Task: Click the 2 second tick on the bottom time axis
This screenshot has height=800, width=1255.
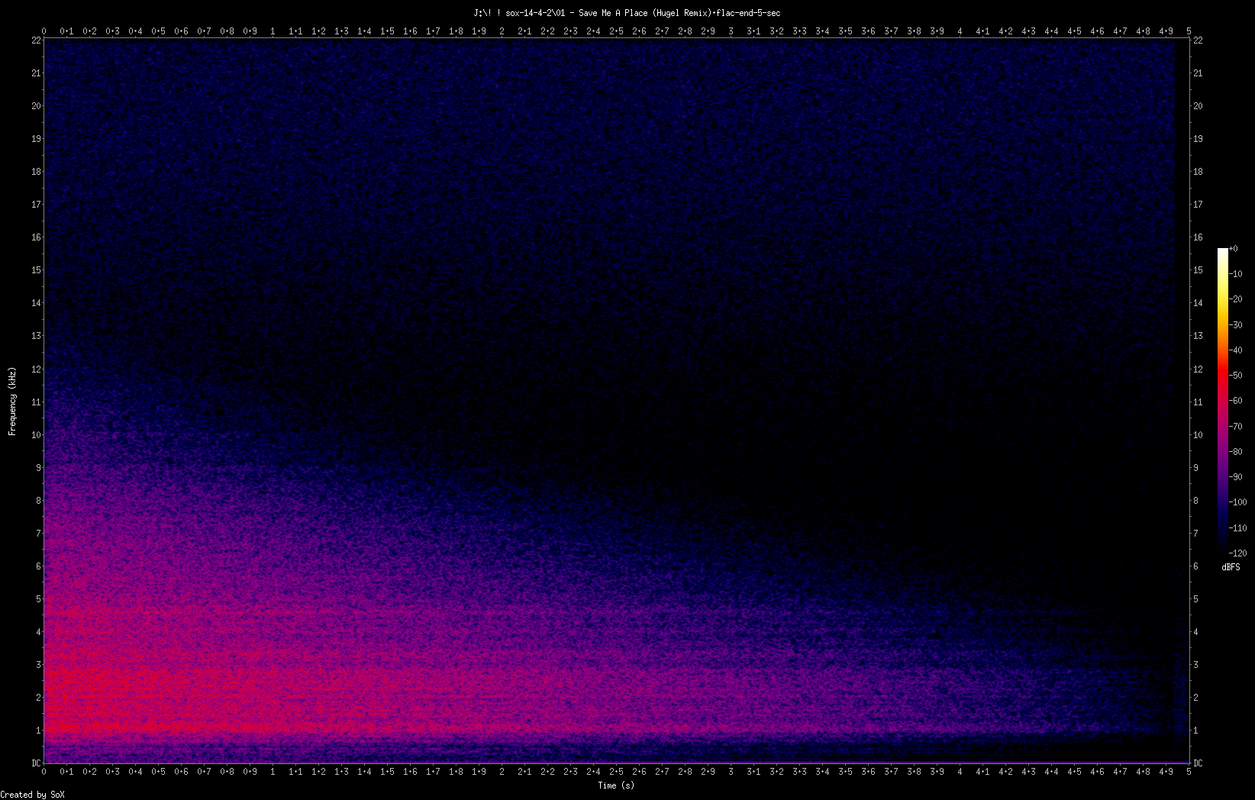Action: (x=502, y=772)
